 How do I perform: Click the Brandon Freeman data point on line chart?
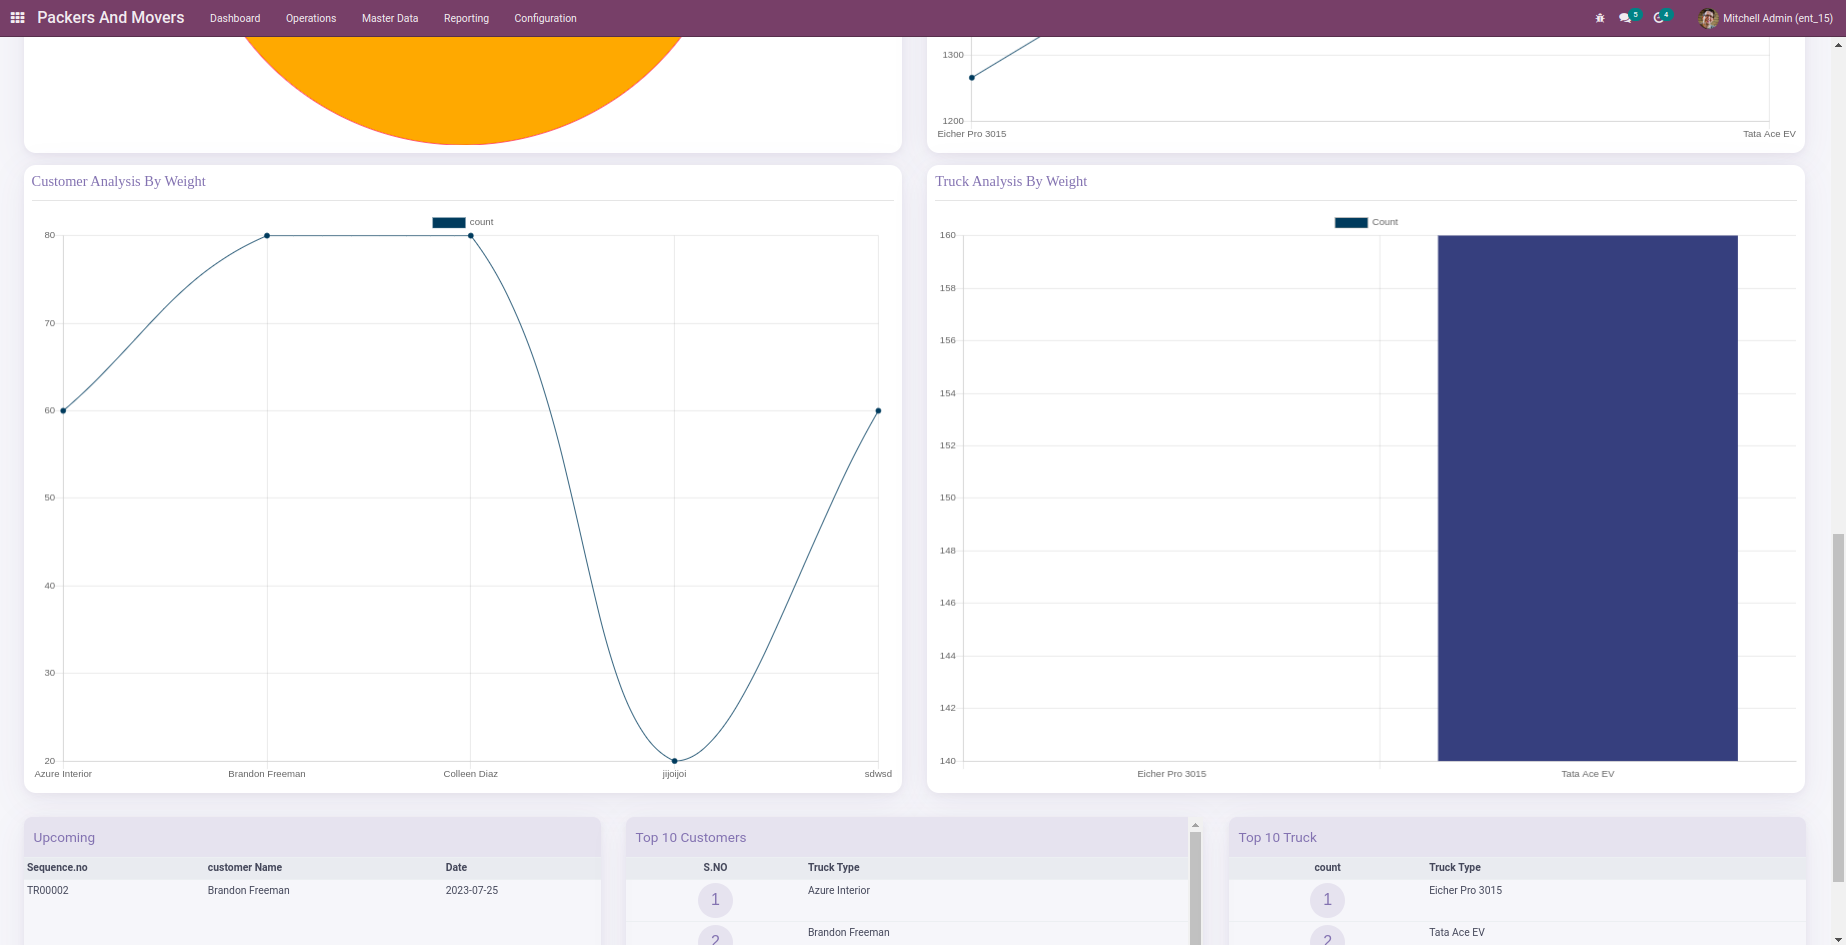267,236
